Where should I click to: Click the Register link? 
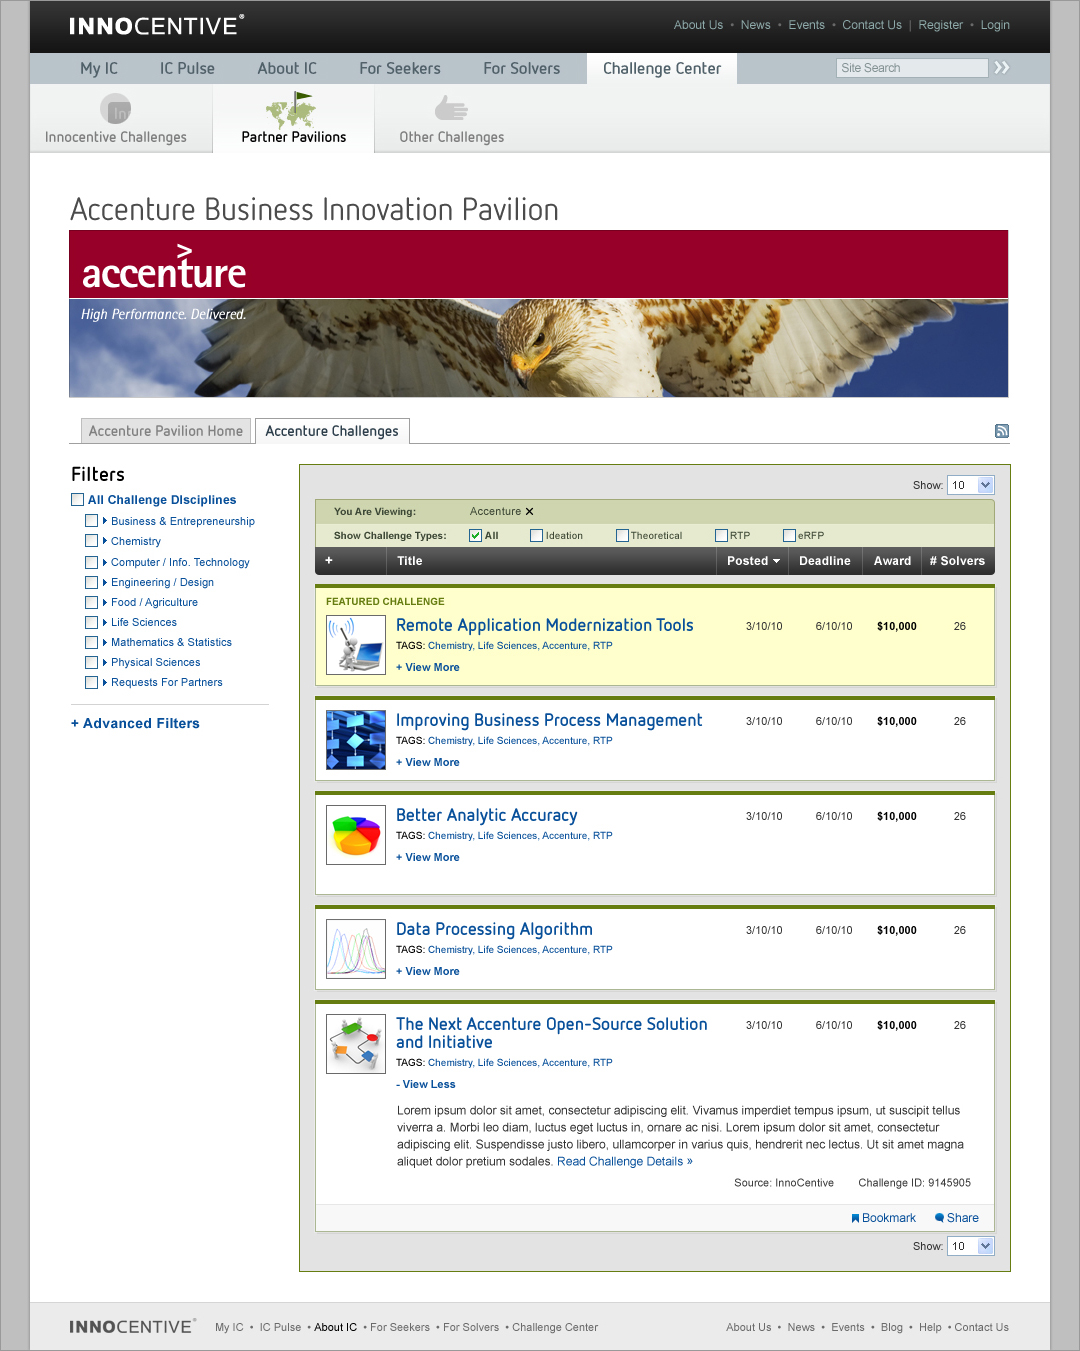click(941, 25)
